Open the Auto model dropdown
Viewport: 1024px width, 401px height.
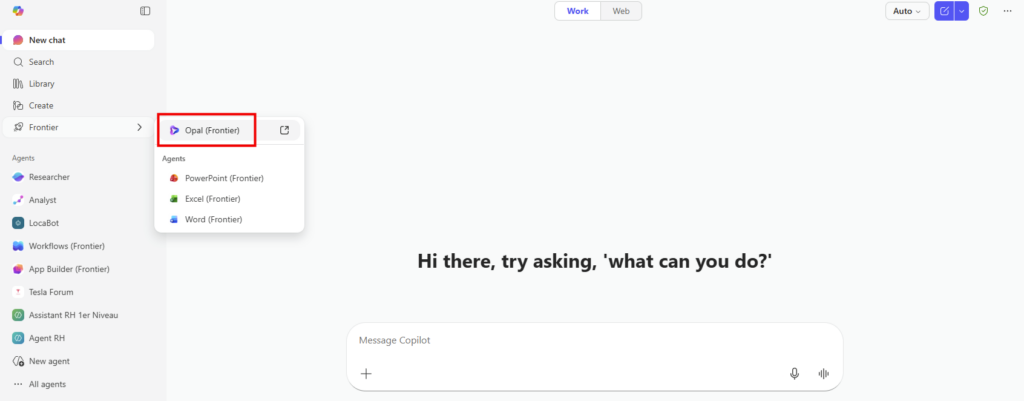click(907, 11)
